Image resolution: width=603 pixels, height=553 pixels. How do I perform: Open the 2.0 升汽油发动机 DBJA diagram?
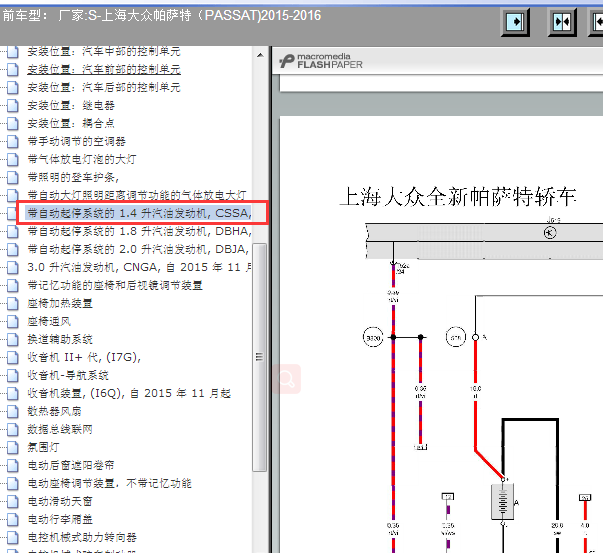pos(138,249)
